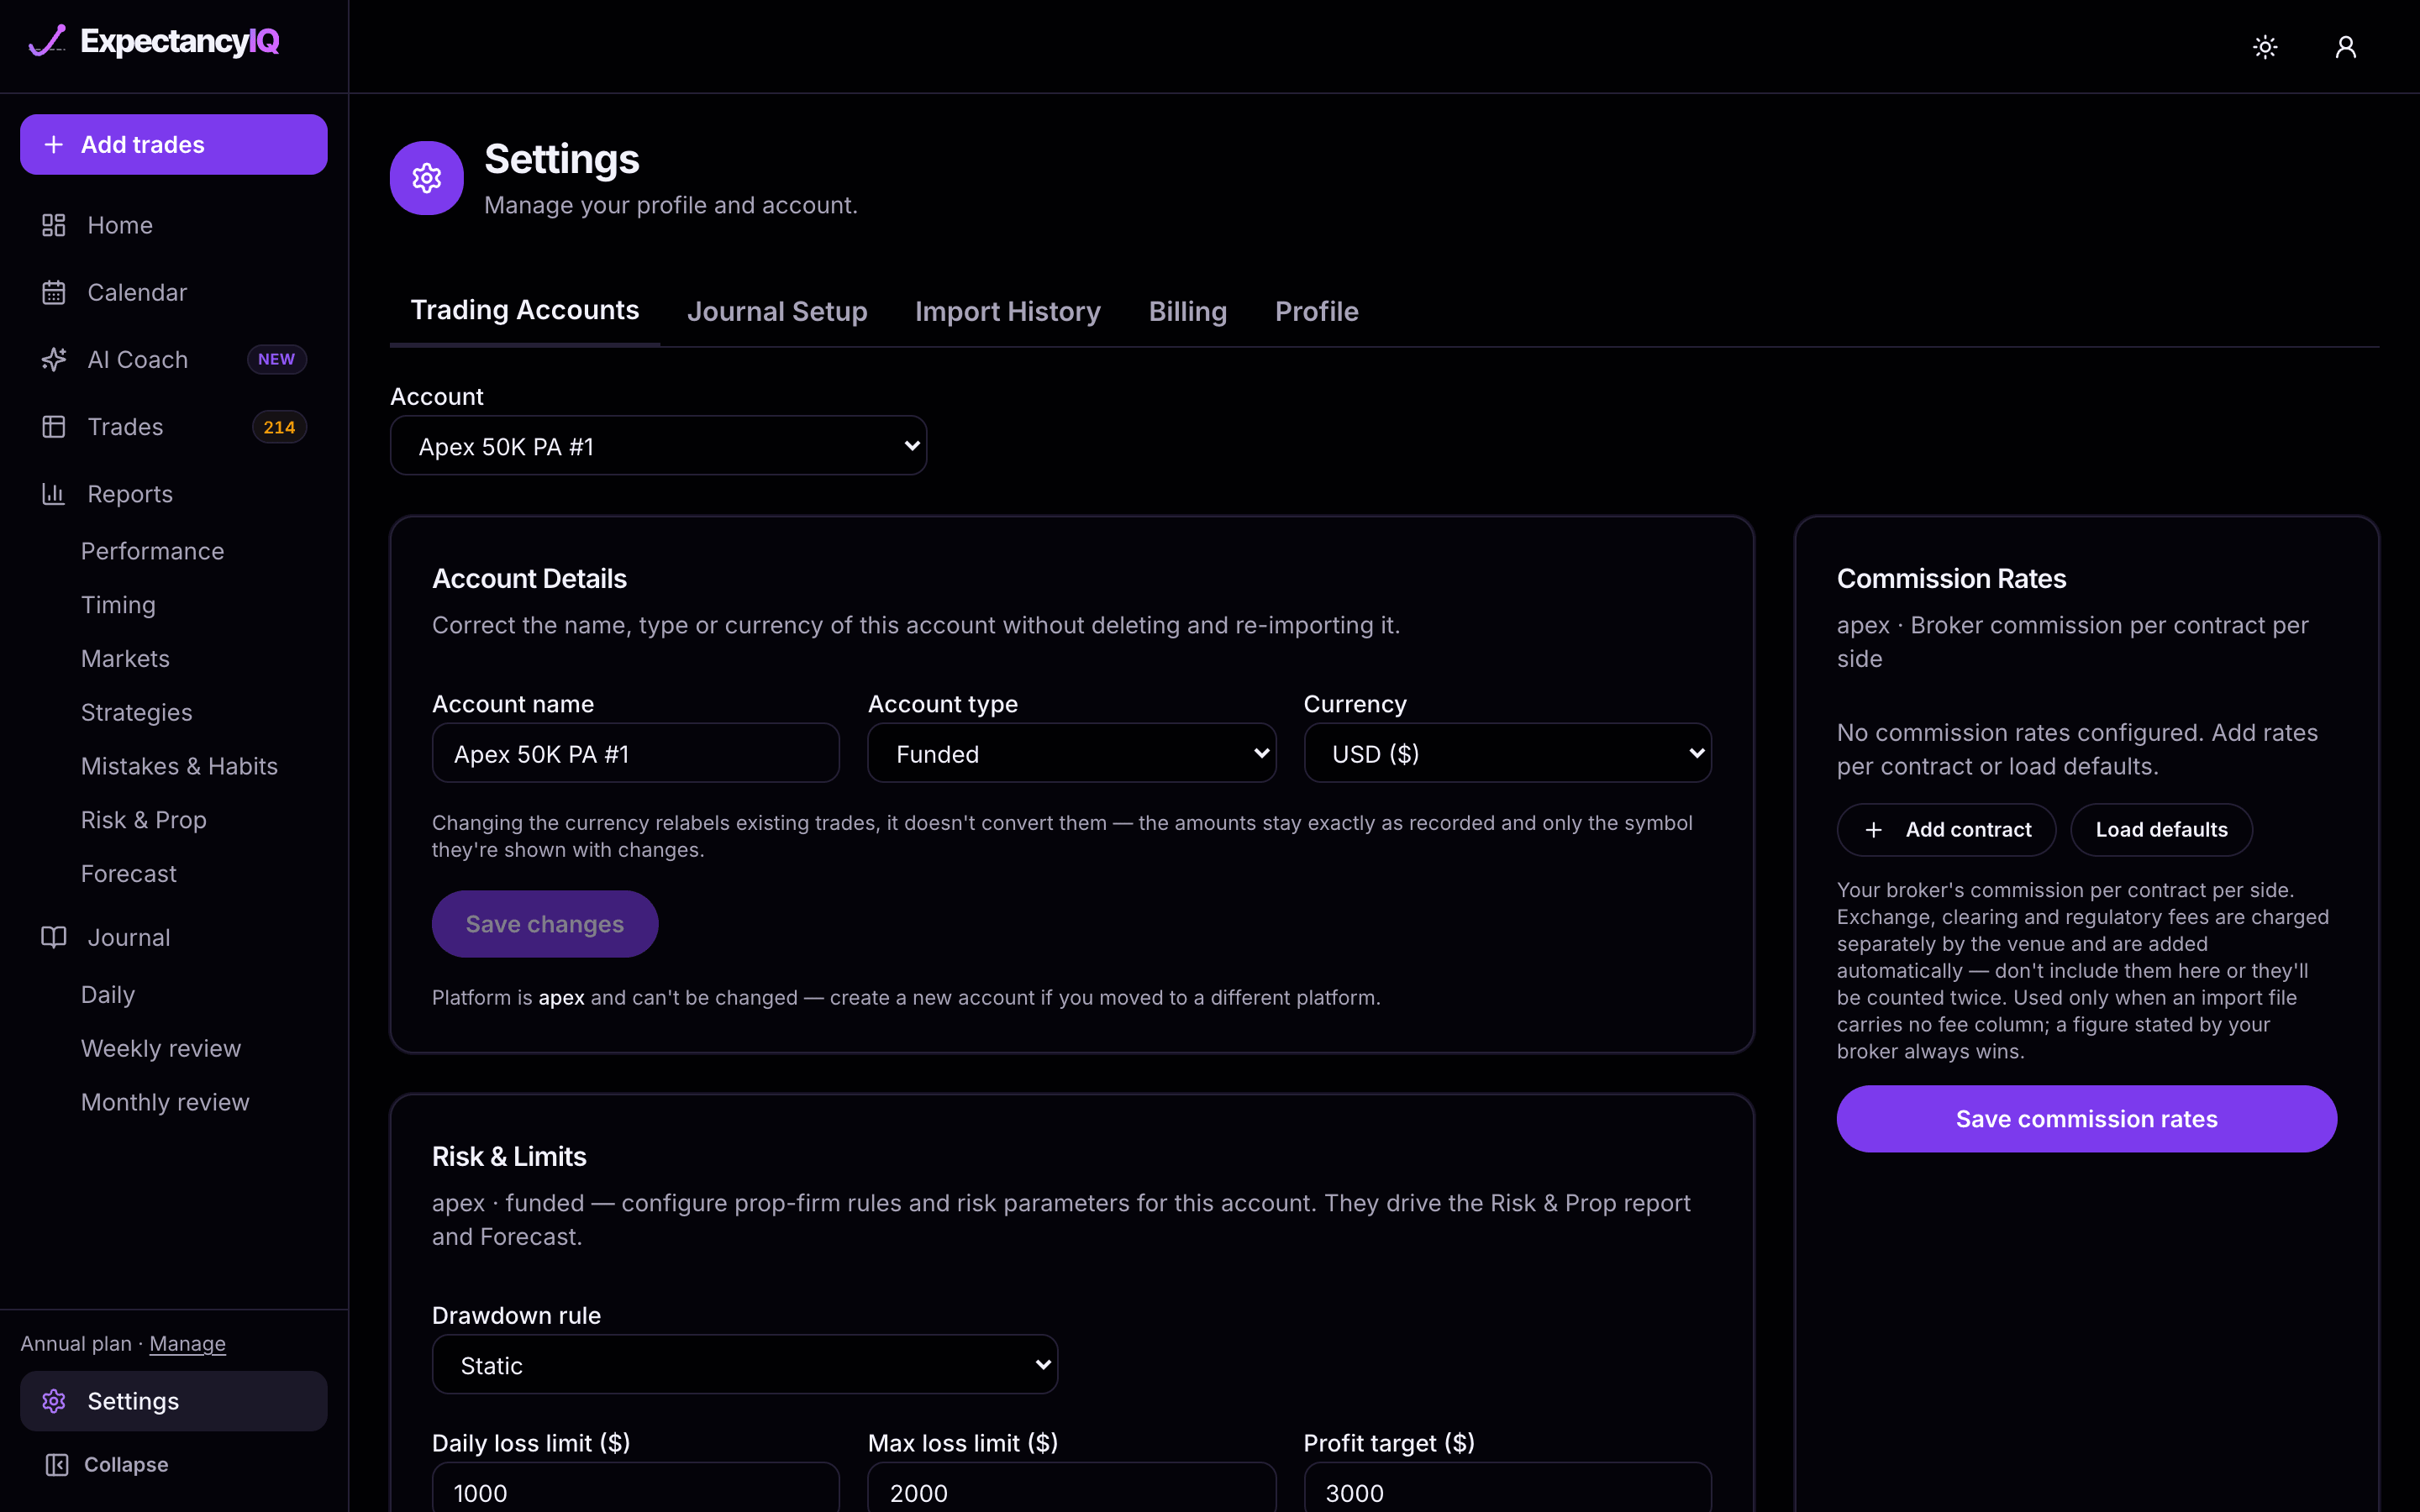Click the purple Settings header gear icon
Image resolution: width=2420 pixels, height=1512 pixels.
click(x=427, y=178)
